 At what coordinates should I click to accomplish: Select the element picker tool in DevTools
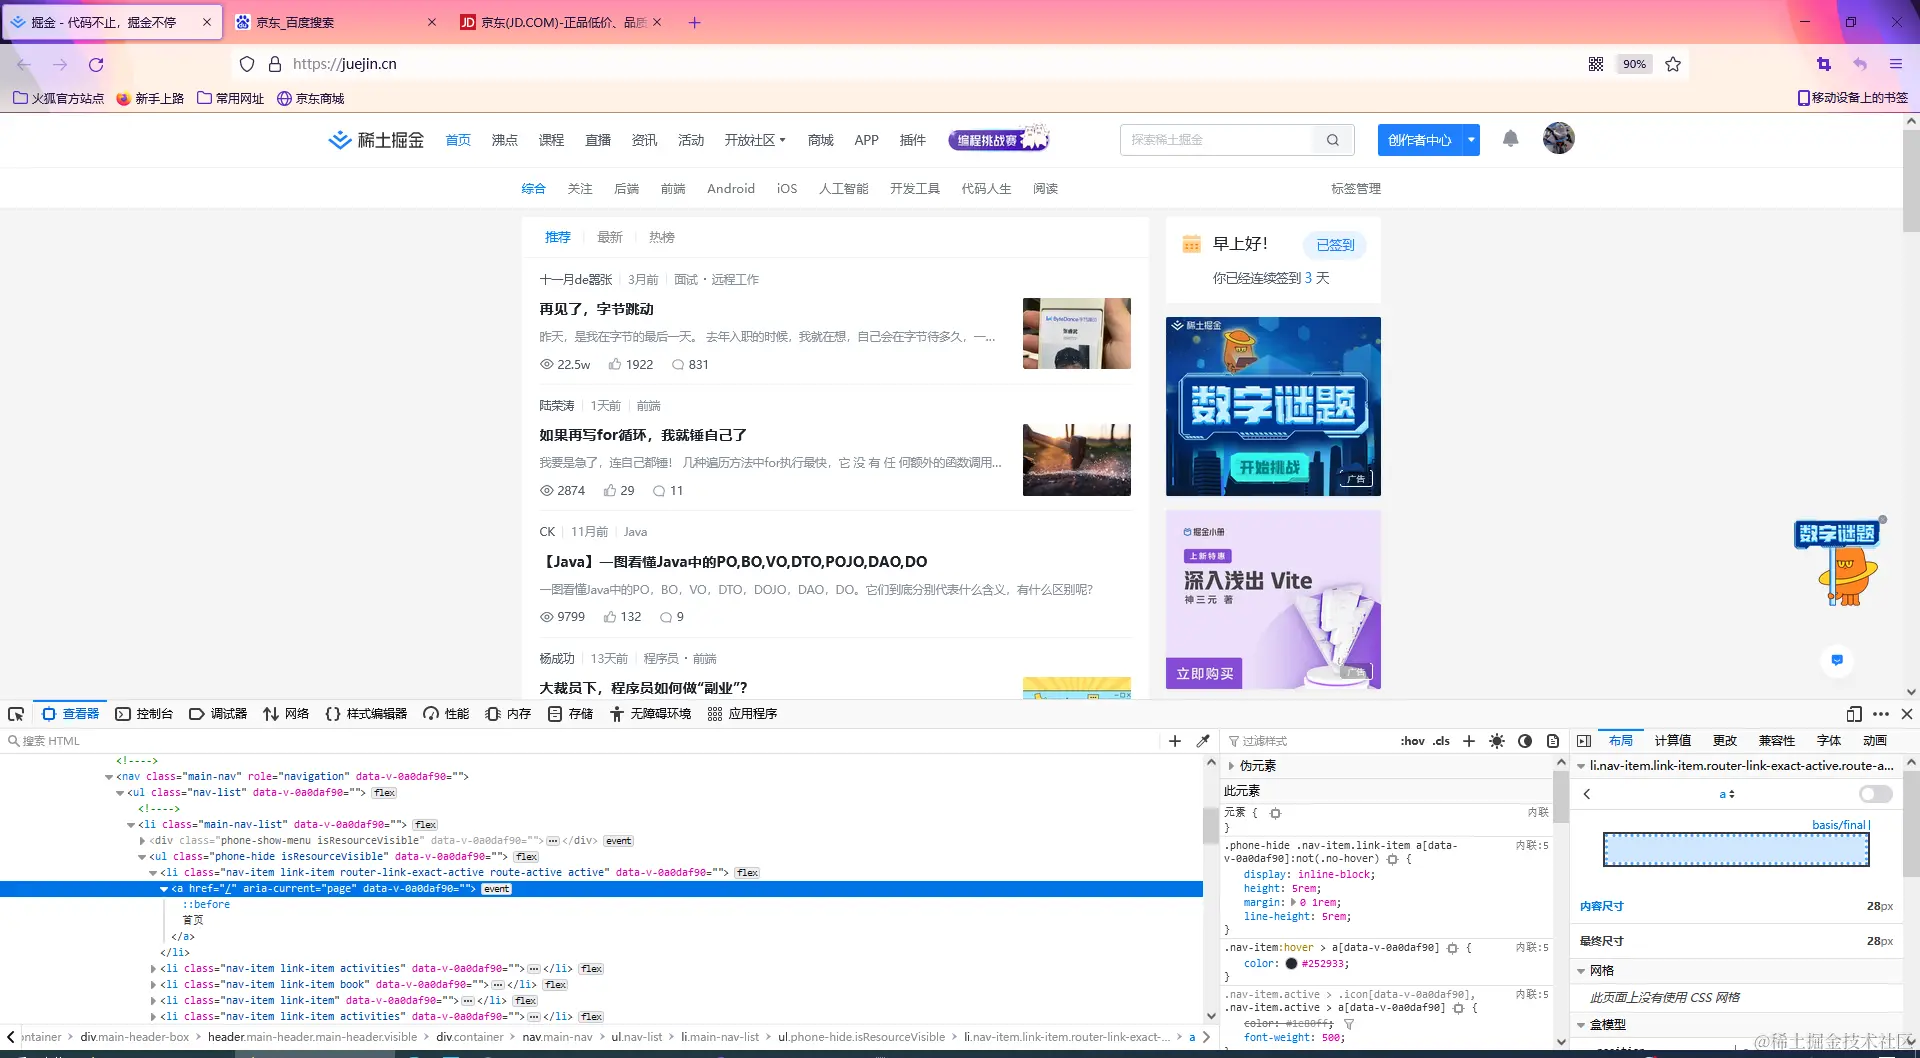[16, 713]
